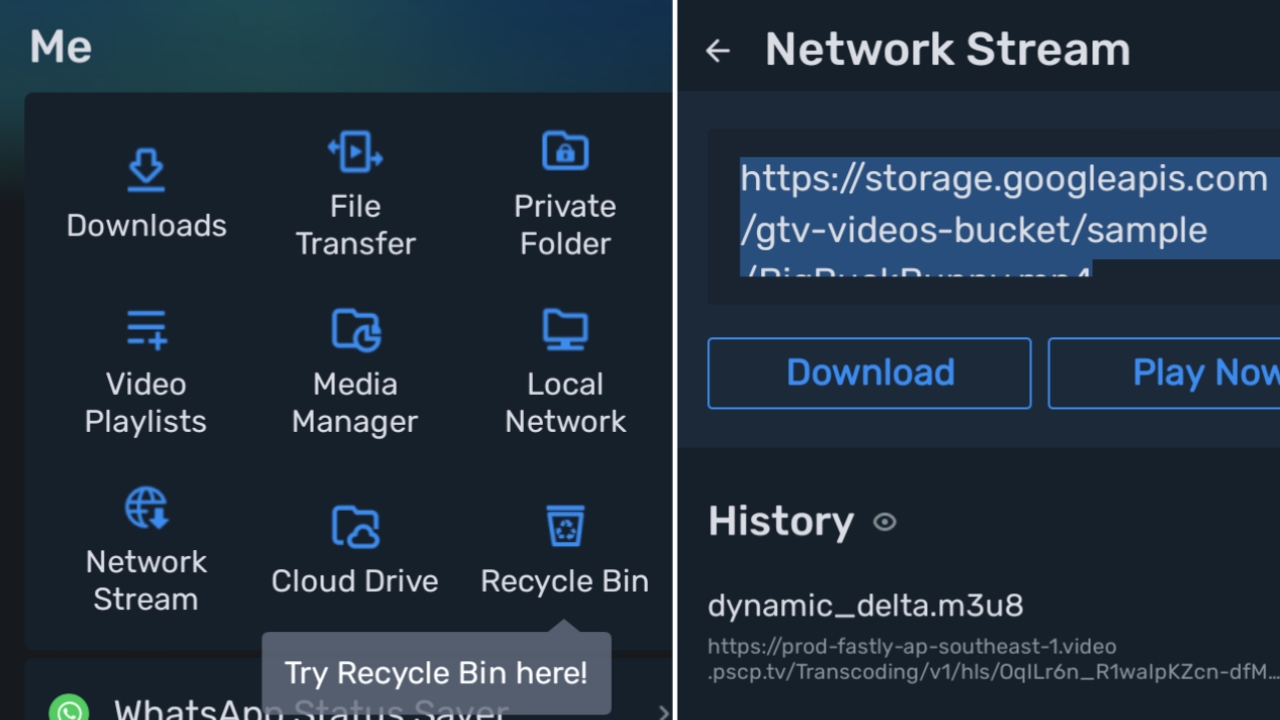The image size is (1280, 720).
Task: Go back using the arrow icon
Action: coord(718,51)
